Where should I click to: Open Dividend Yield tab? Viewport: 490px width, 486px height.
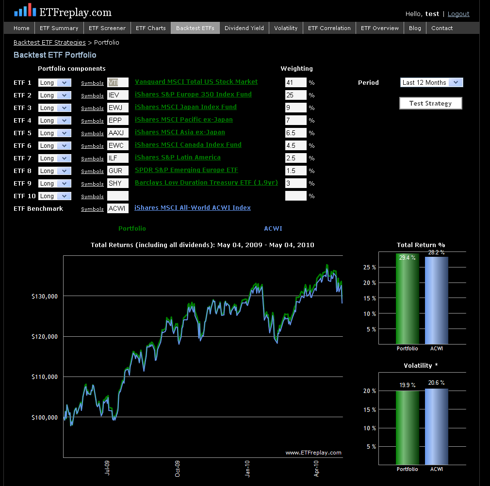coord(244,28)
